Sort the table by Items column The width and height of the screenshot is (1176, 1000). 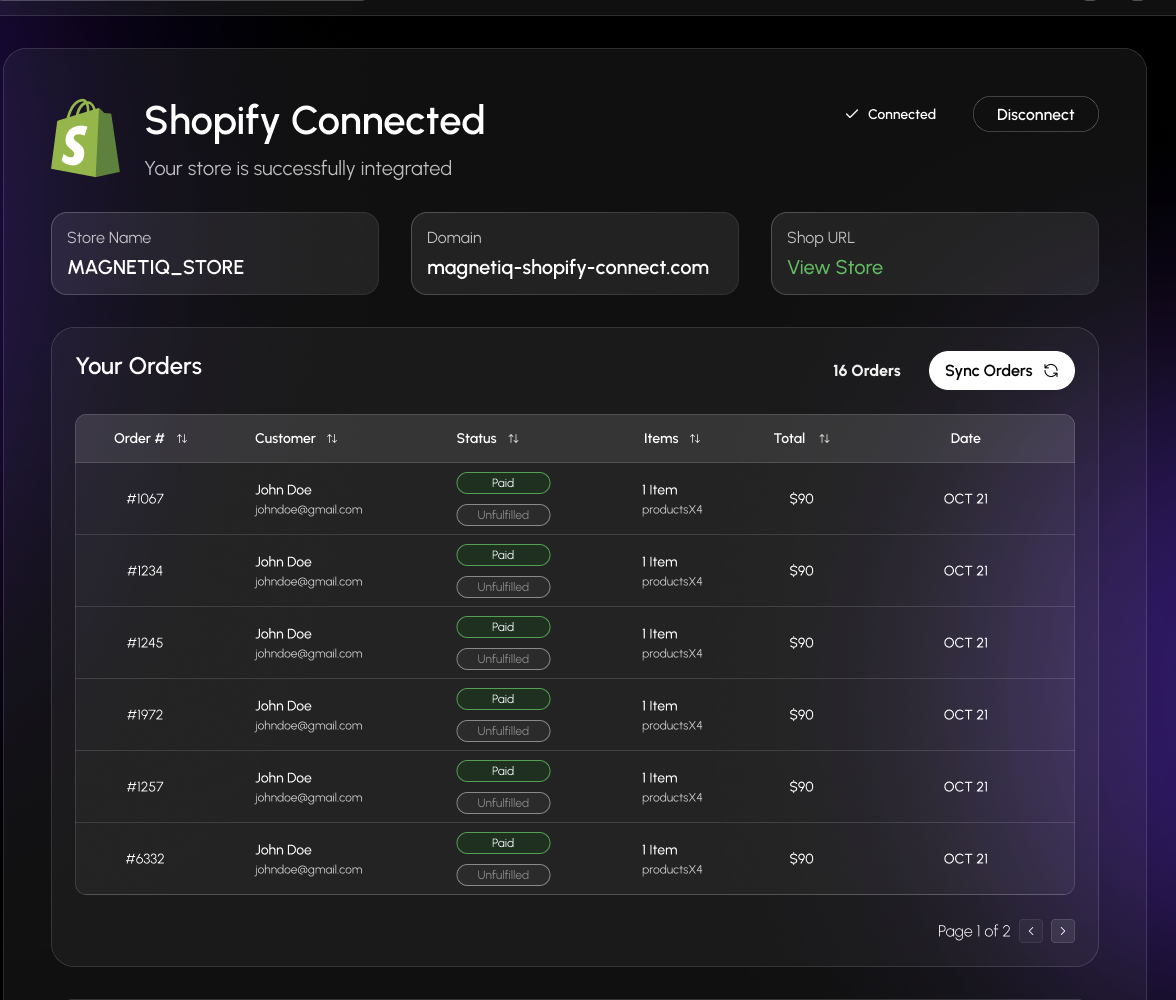pos(695,438)
